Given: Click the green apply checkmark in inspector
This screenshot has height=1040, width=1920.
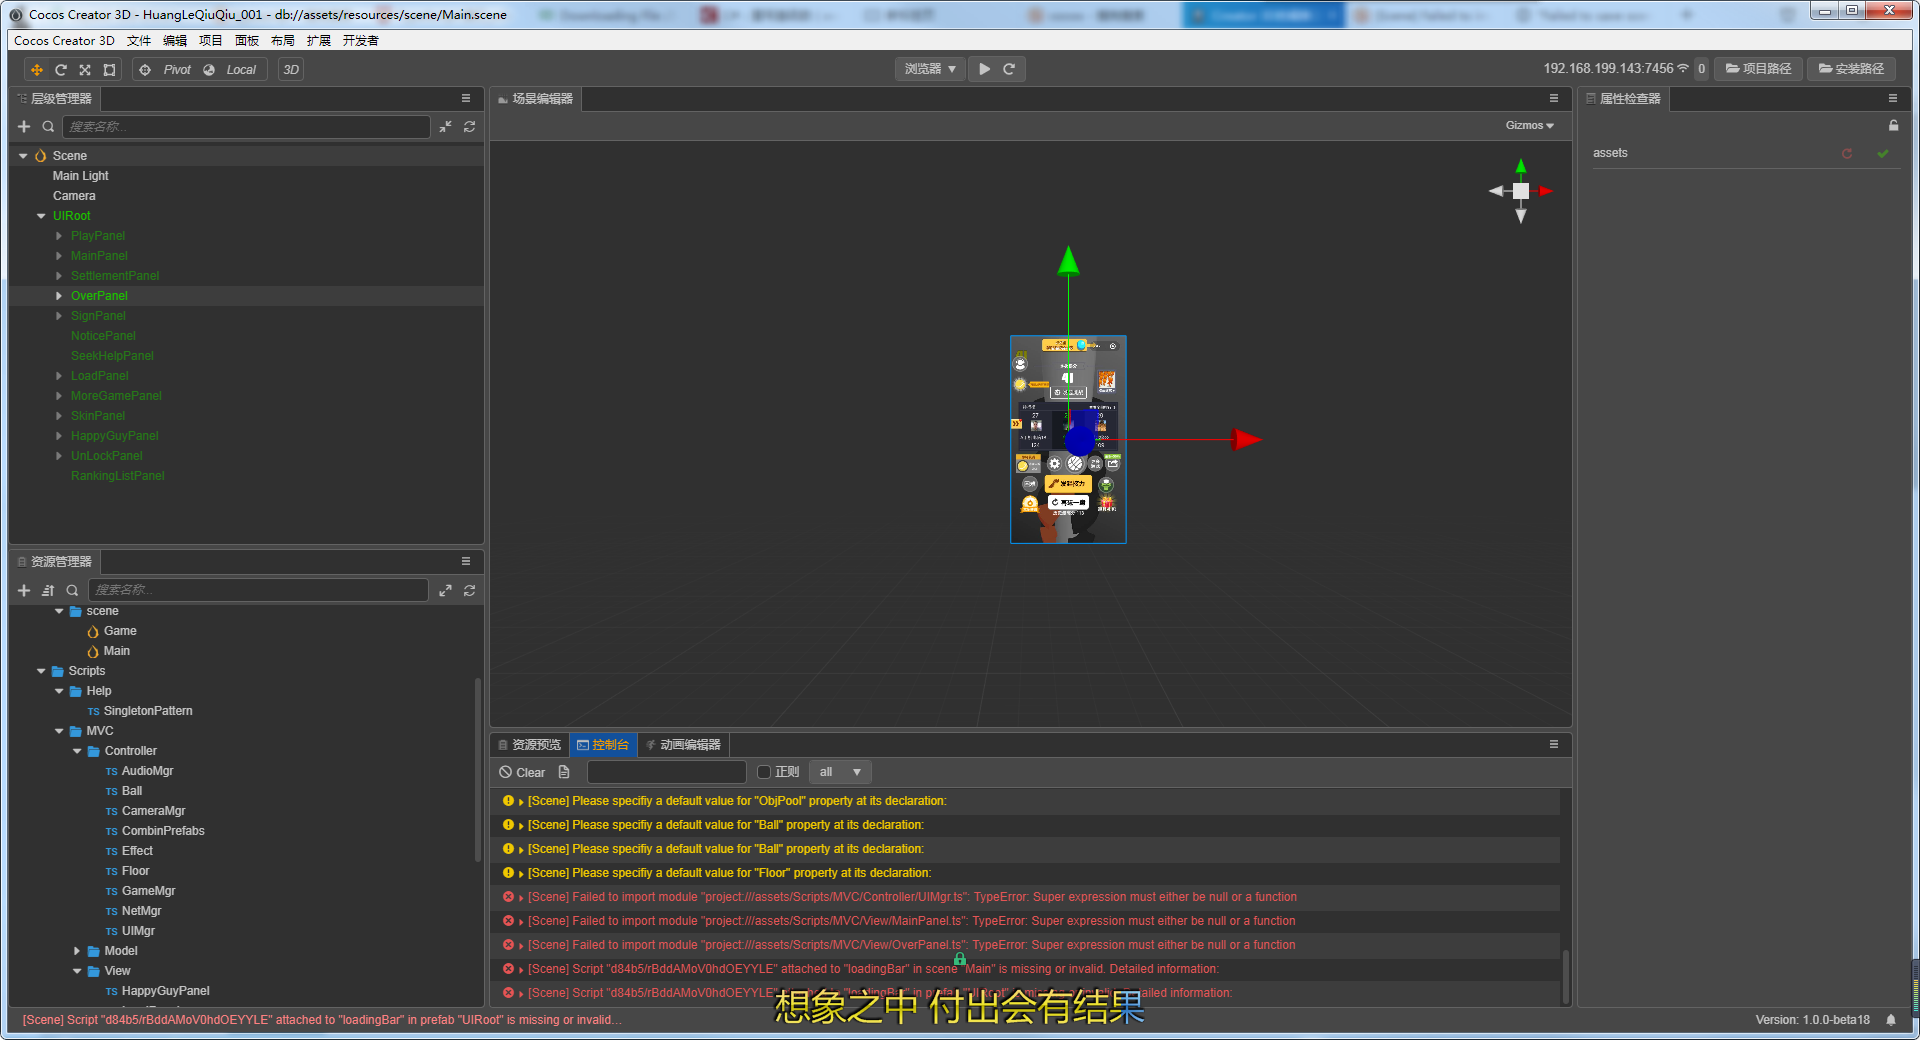Looking at the screenshot, I should coord(1883,153).
